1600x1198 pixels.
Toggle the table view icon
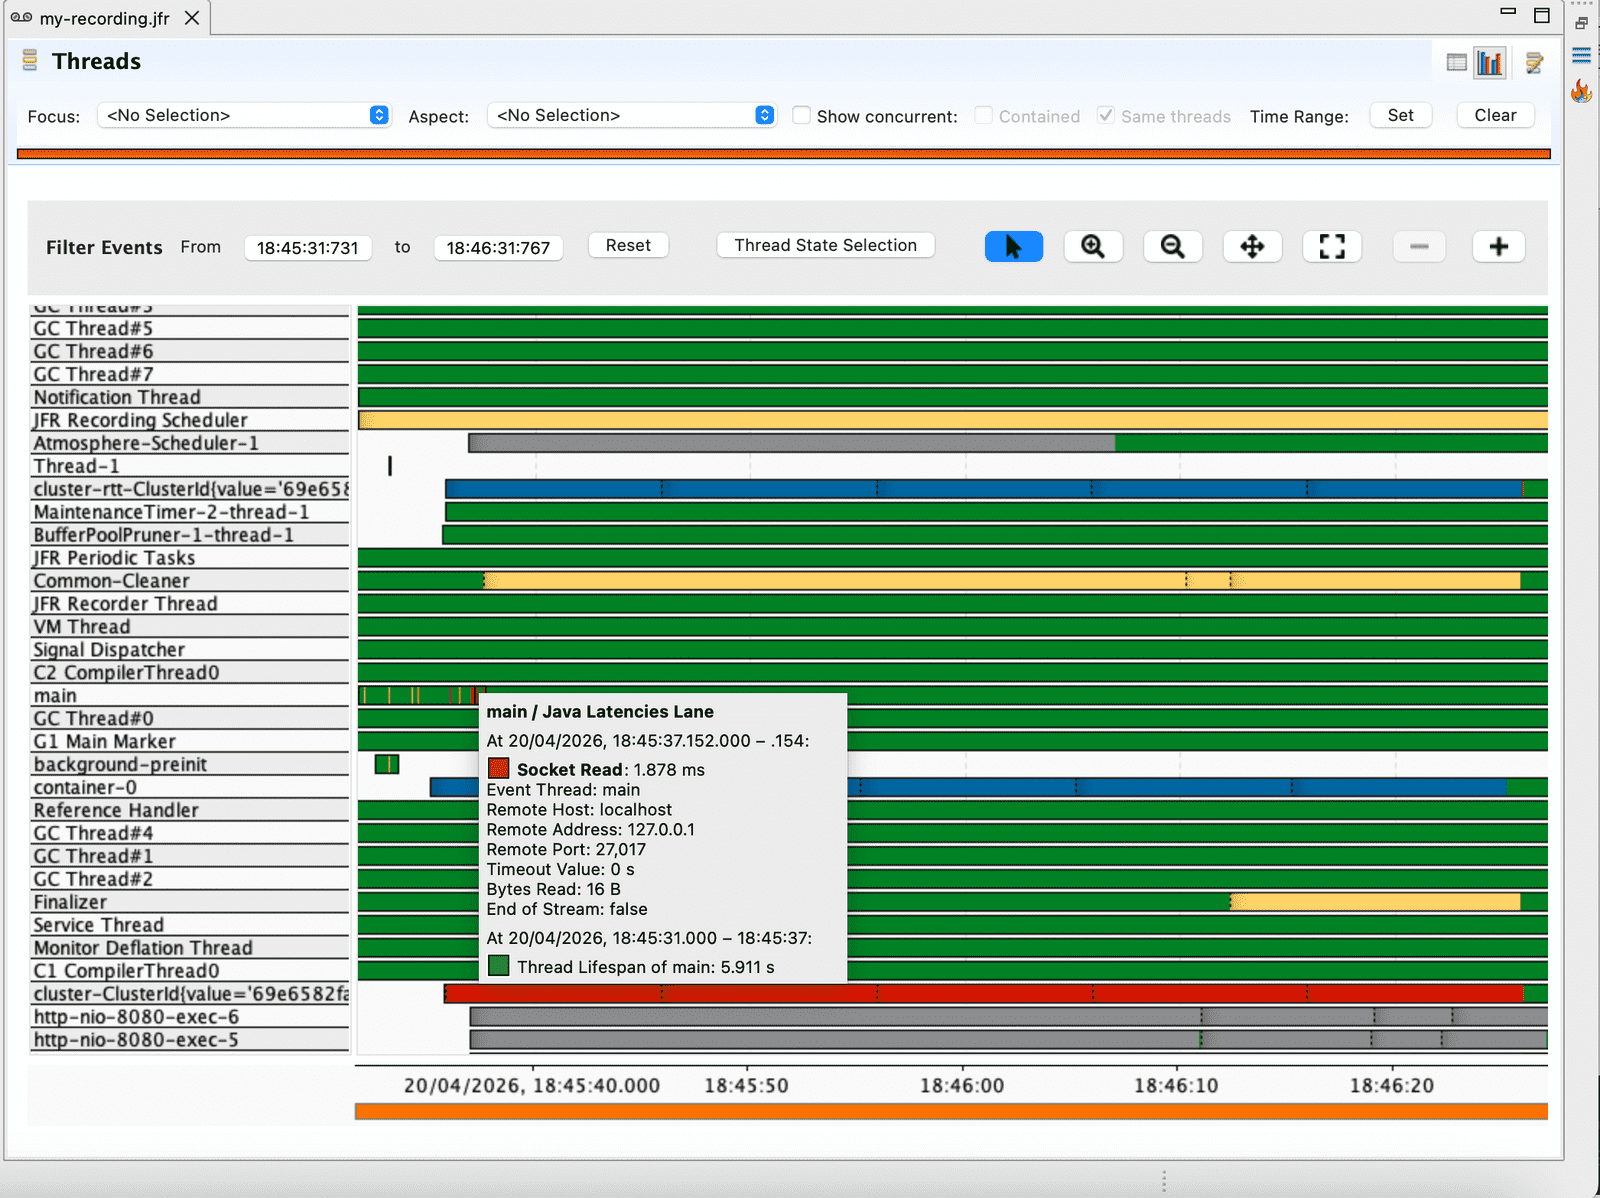tap(1456, 63)
